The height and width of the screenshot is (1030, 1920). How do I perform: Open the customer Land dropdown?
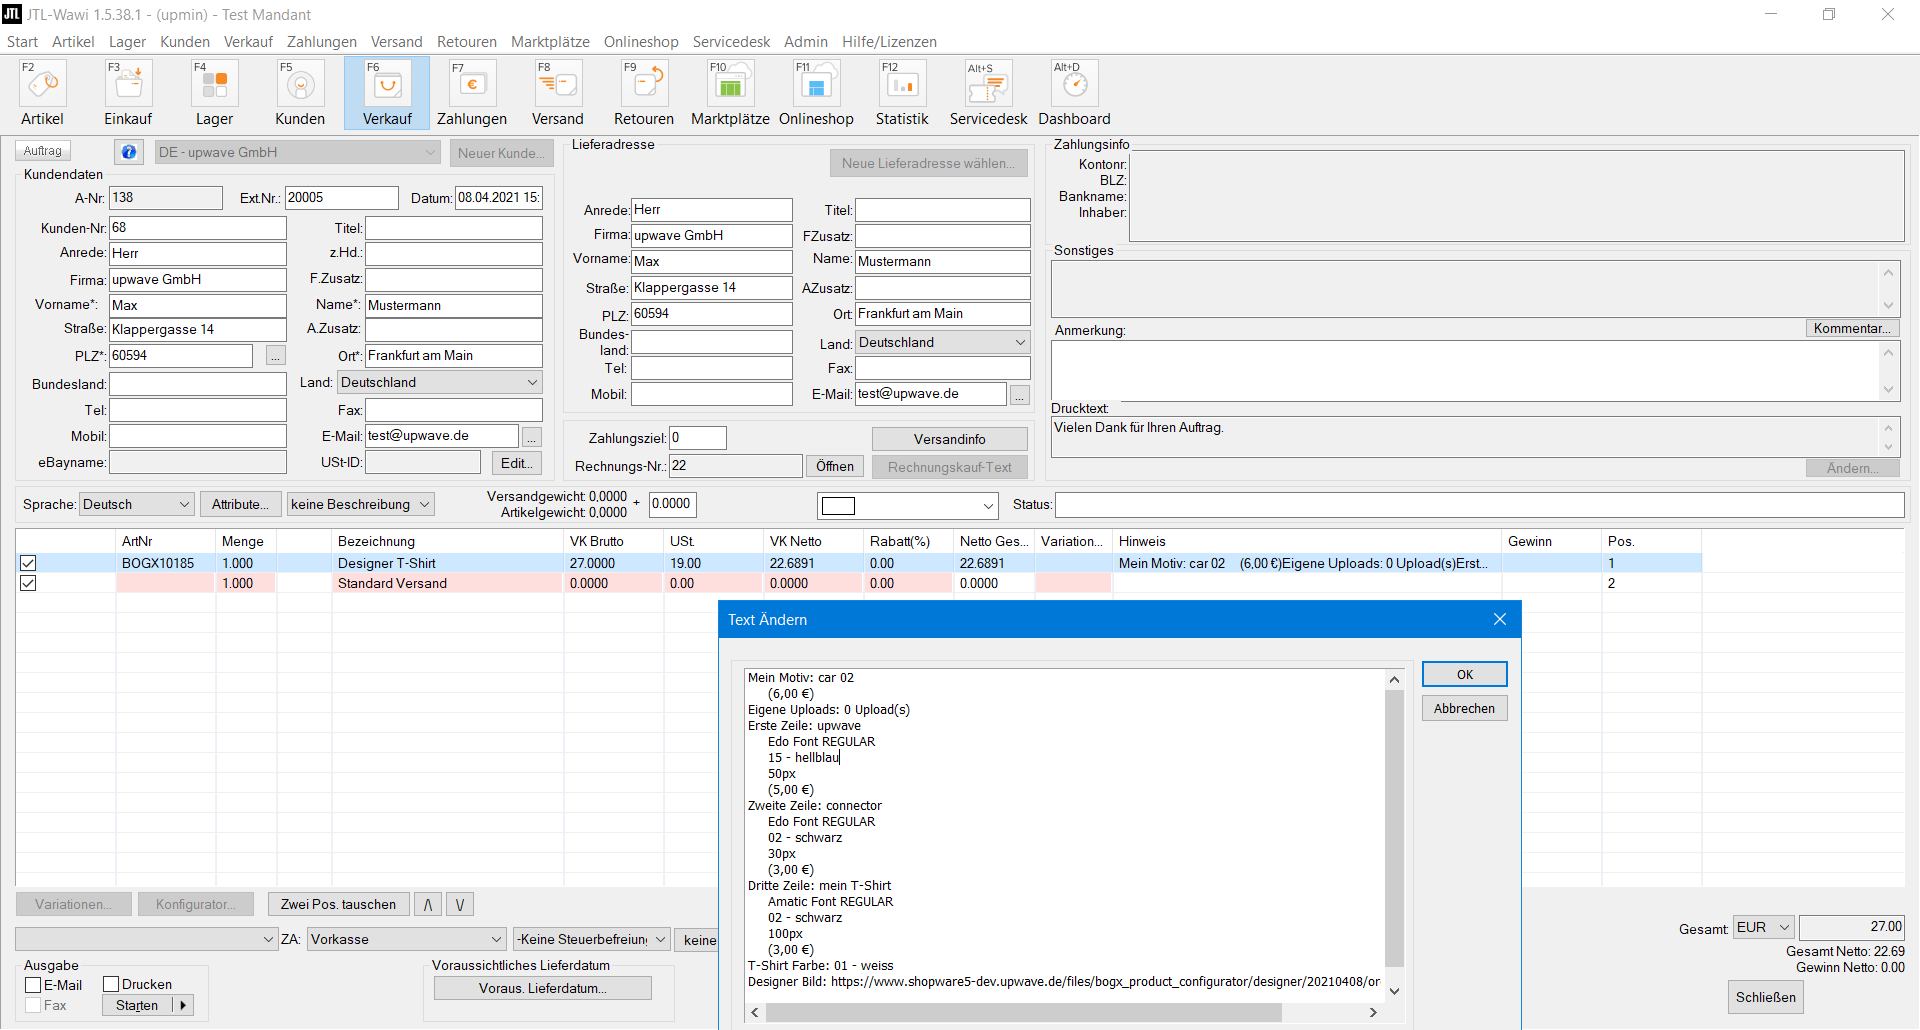pyautogui.click(x=440, y=382)
